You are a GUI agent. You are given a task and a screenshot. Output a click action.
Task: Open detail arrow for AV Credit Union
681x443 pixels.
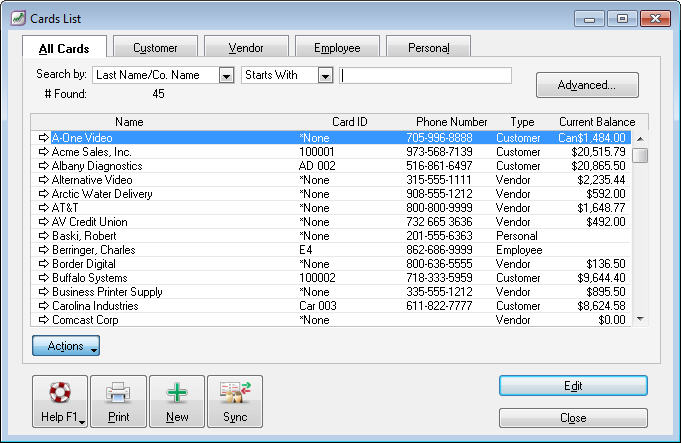(x=43, y=222)
